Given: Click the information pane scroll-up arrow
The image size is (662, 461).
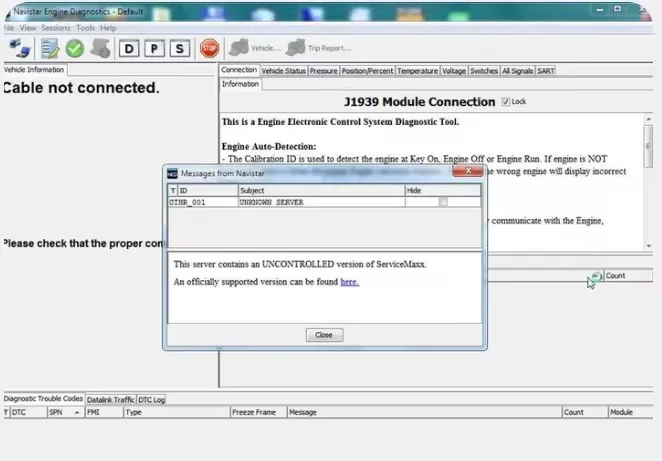Looking at the screenshot, I should tap(648, 119).
